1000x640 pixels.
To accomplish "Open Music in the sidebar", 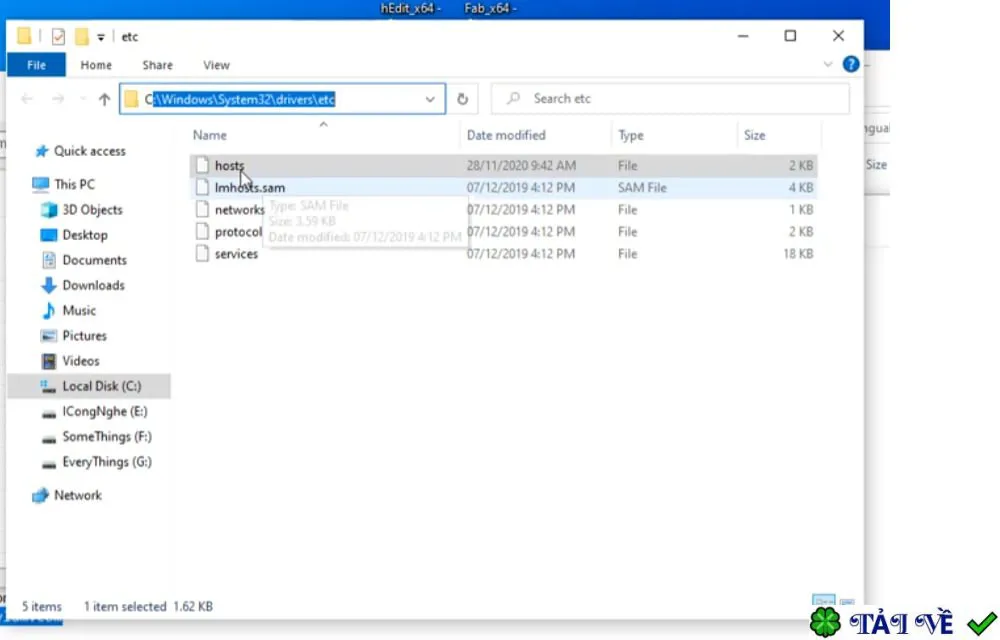I will tap(79, 310).
